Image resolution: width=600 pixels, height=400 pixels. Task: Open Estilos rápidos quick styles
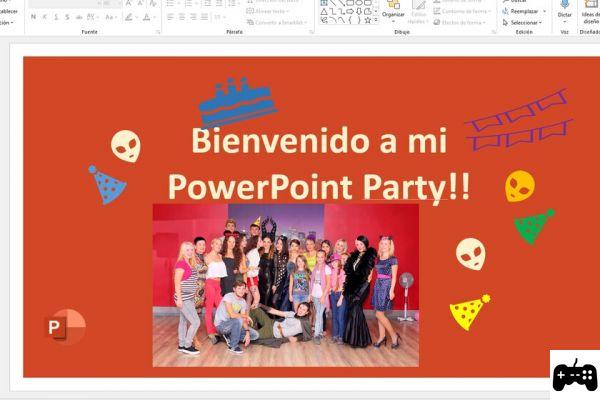coord(419,12)
